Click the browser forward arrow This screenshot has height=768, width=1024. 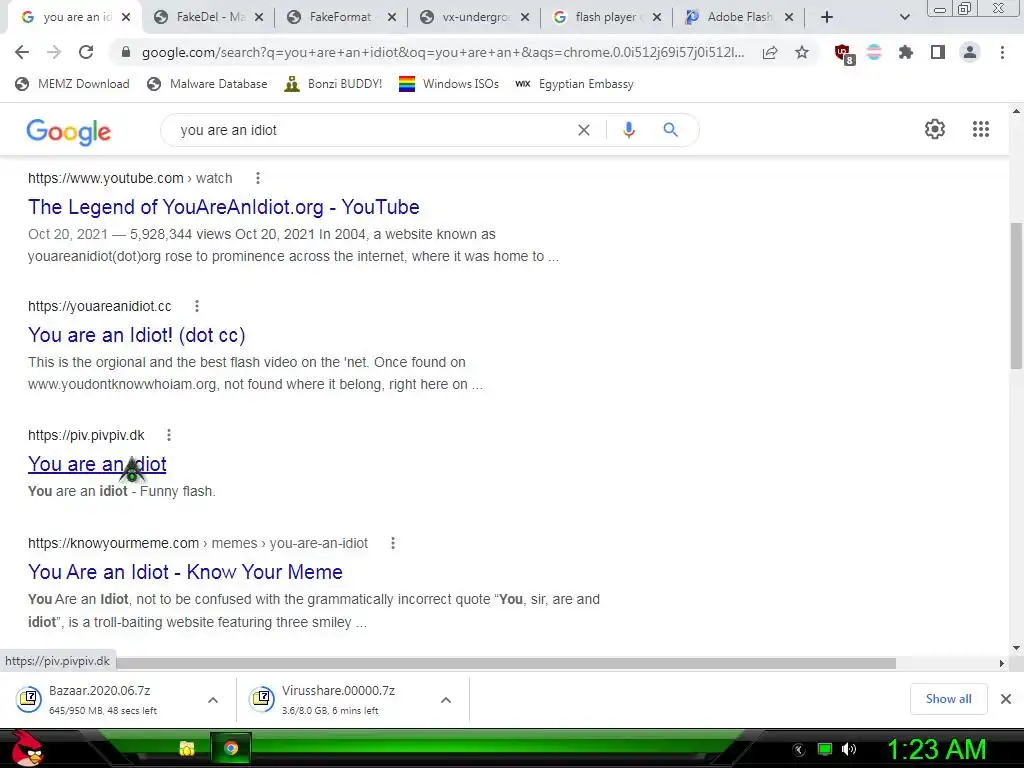(54, 52)
